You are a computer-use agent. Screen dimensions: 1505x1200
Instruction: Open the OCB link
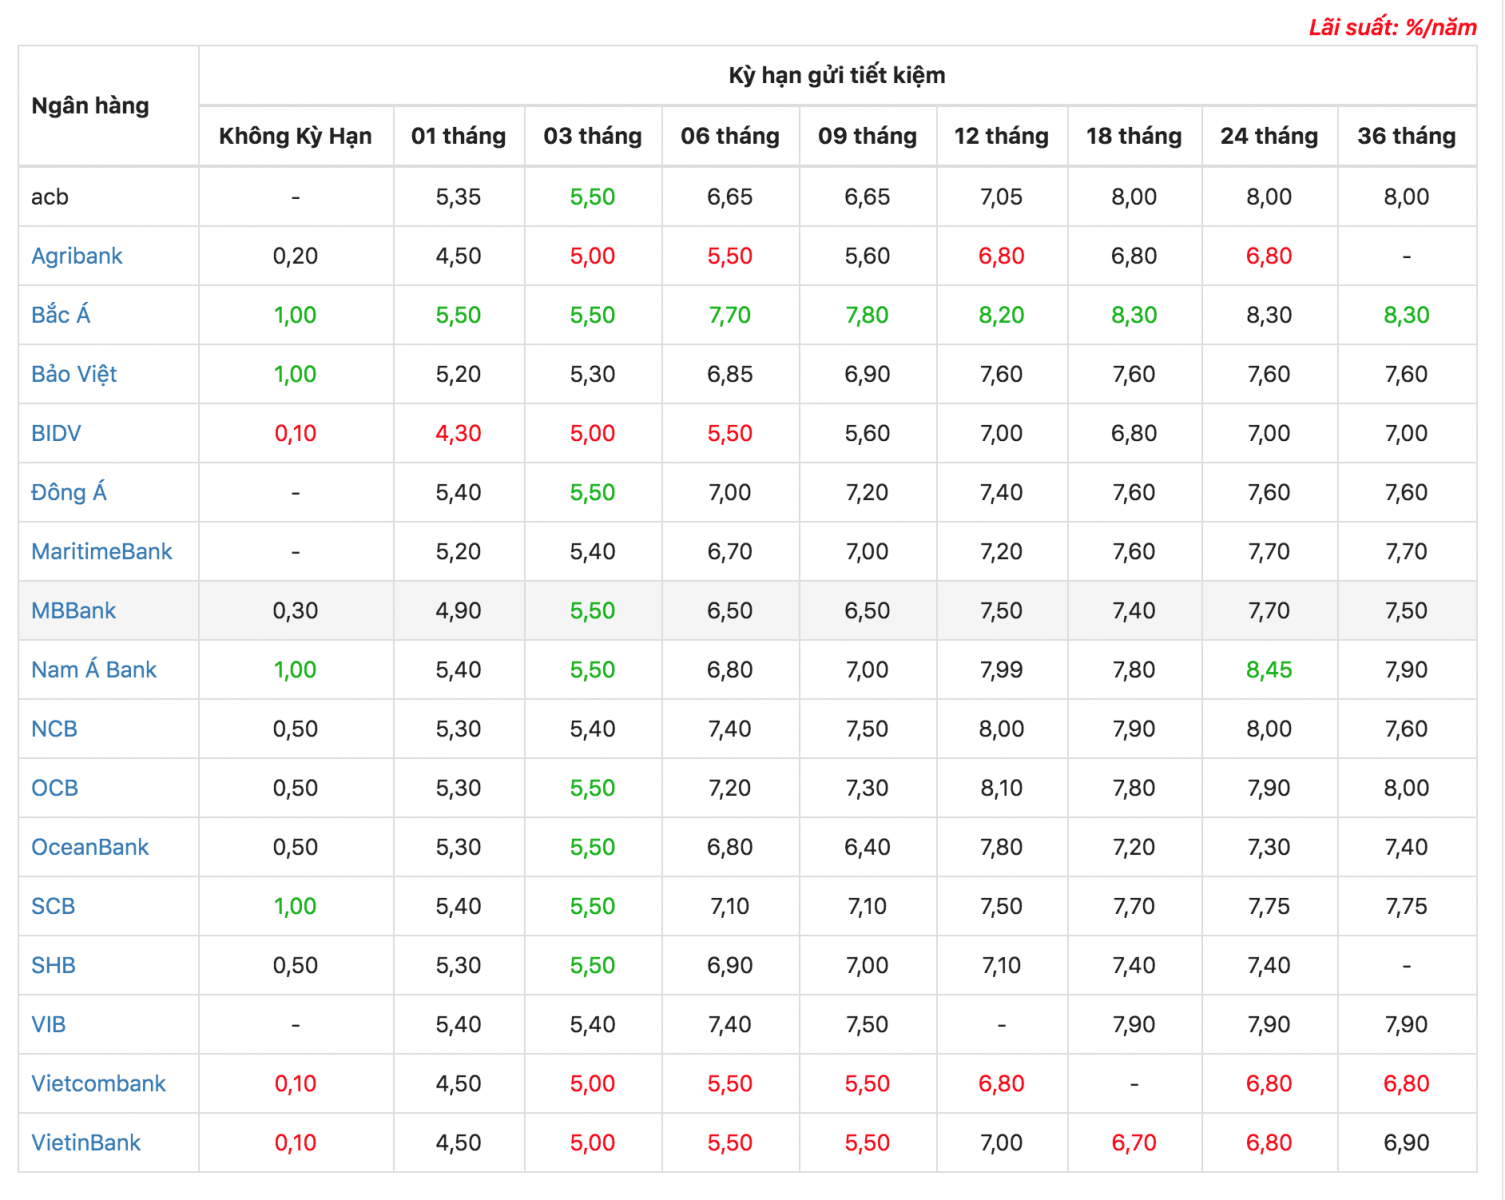(55, 788)
